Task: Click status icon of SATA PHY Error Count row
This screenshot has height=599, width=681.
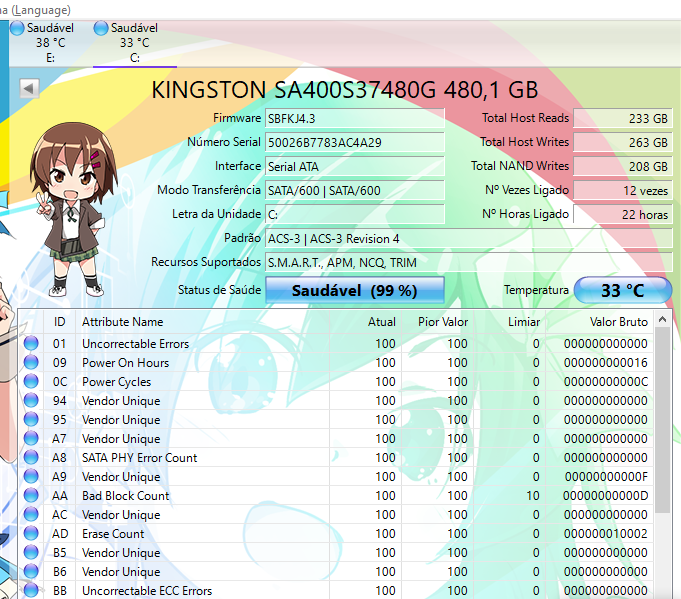Action: pyautogui.click(x=31, y=457)
